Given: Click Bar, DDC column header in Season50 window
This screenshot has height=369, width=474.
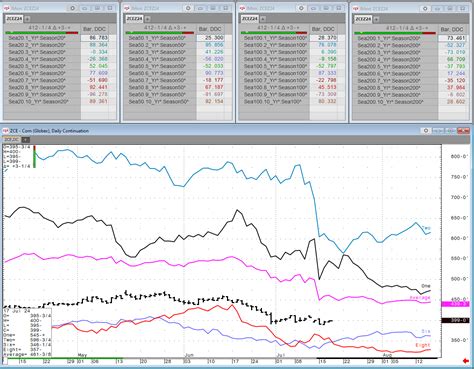Looking at the screenshot, I should pos(210,29).
